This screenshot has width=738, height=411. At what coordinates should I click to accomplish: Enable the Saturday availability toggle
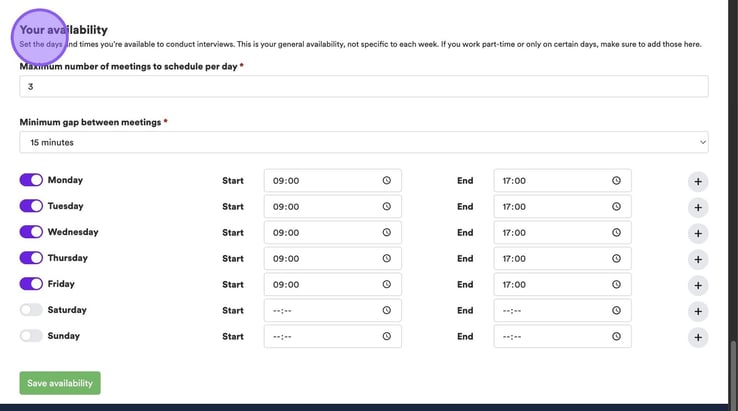31,310
